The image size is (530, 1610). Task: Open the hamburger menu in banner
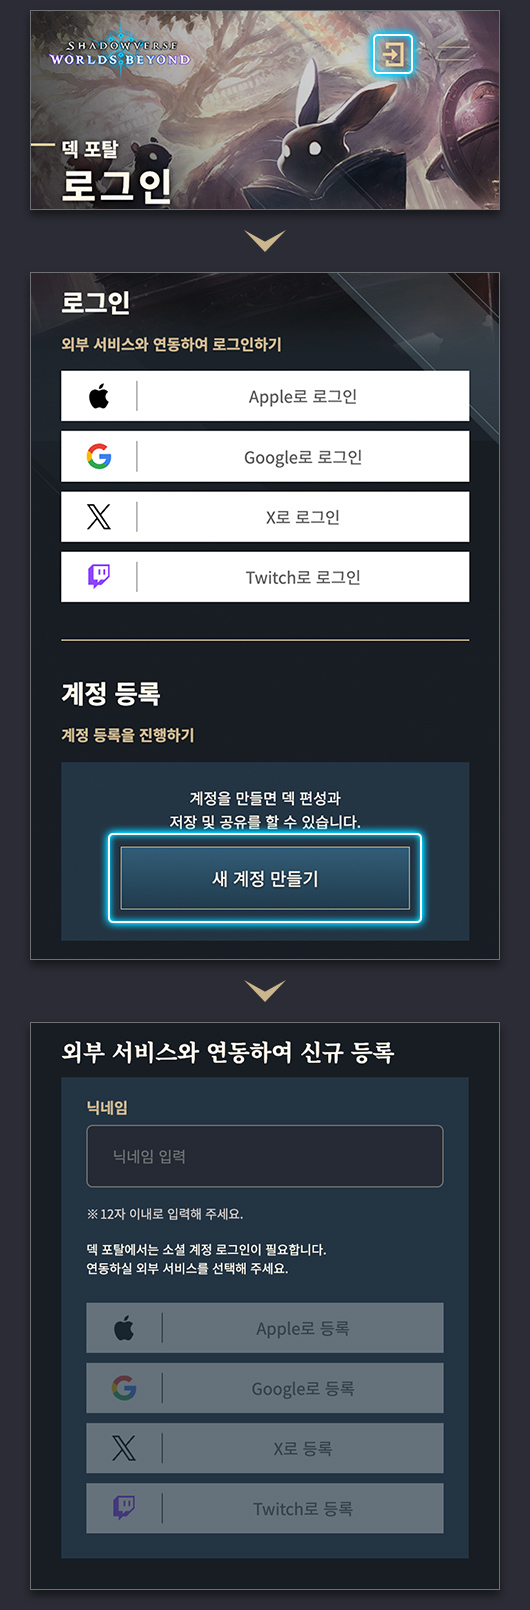point(455,53)
